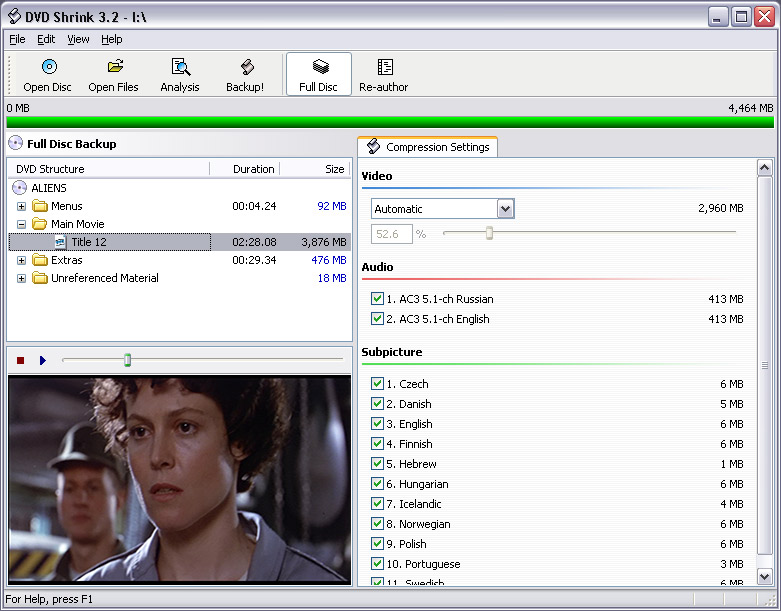The image size is (781, 611).
Task: Play the video preview
Action: coord(43,360)
